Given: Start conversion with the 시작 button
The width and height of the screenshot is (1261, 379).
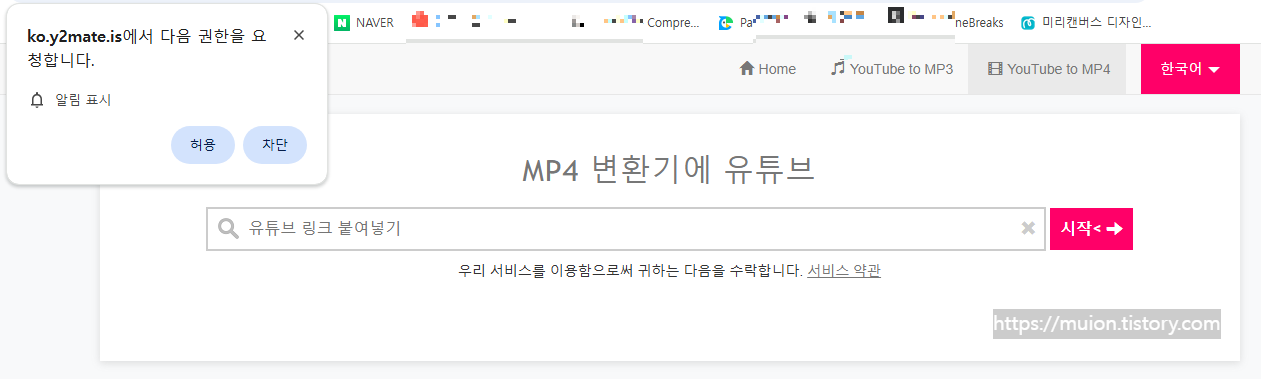Looking at the screenshot, I should point(1091,228).
